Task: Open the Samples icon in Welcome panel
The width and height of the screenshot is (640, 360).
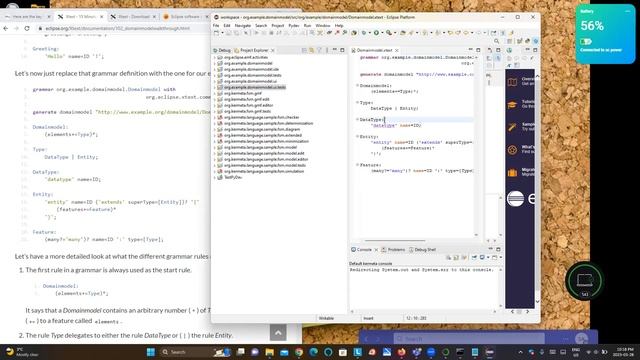Action: pos(512,127)
